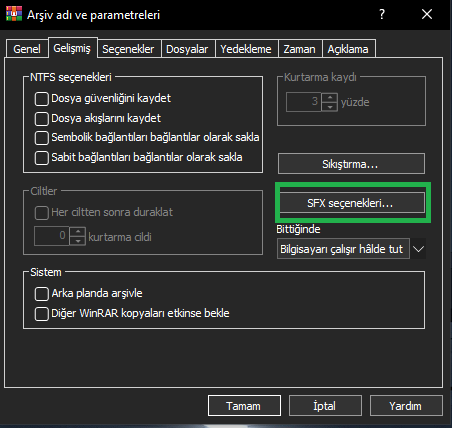452x428 pixels.
Task: Increase the recovery record percent spinner
Action: pos(330,98)
